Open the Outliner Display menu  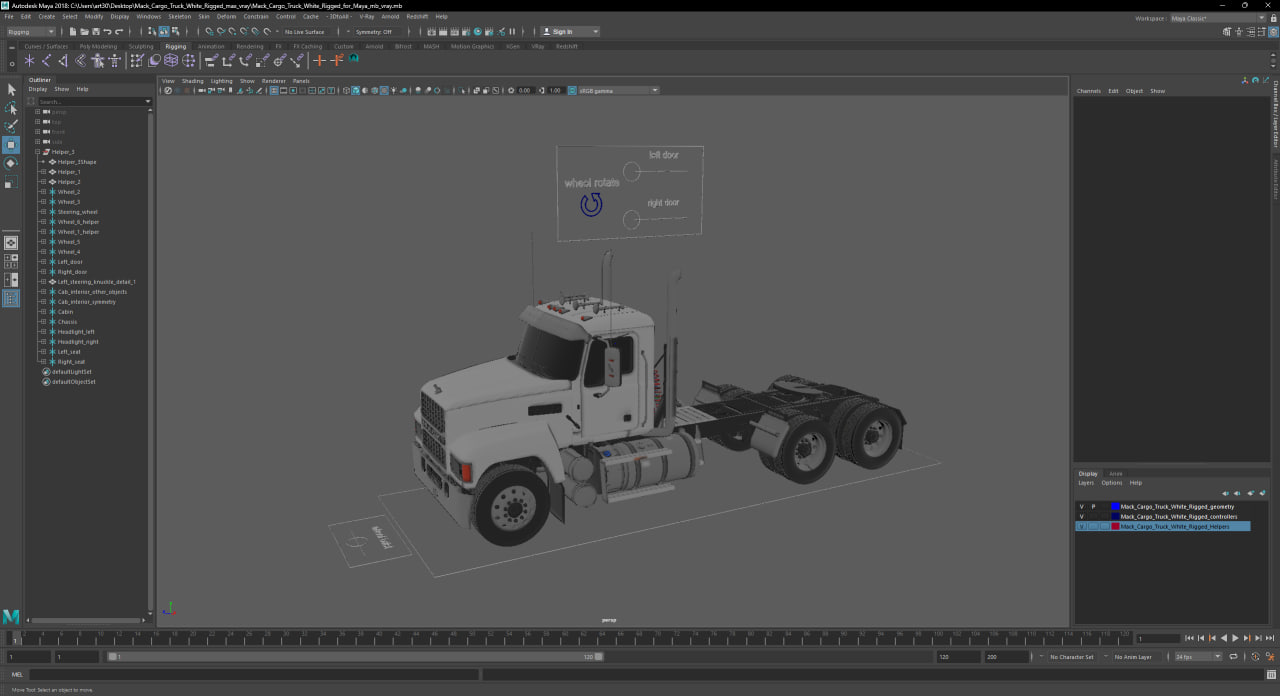coord(38,89)
